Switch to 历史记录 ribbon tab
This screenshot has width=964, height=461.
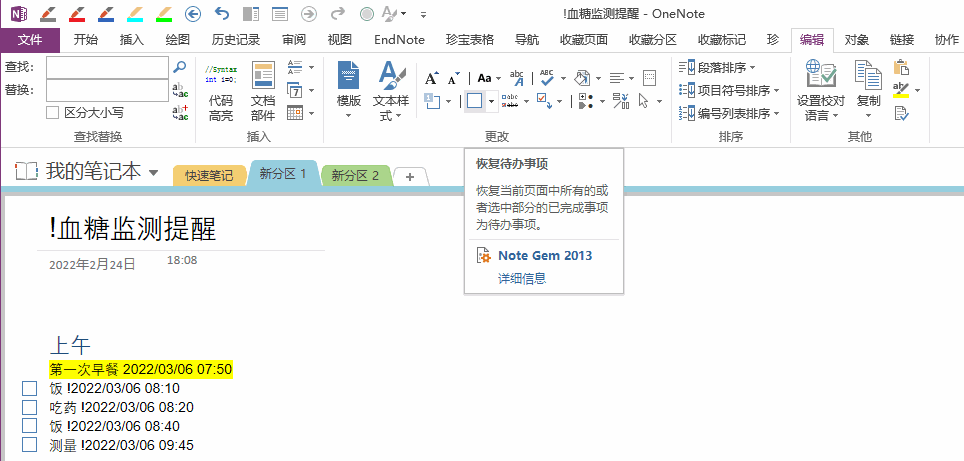pos(235,40)
